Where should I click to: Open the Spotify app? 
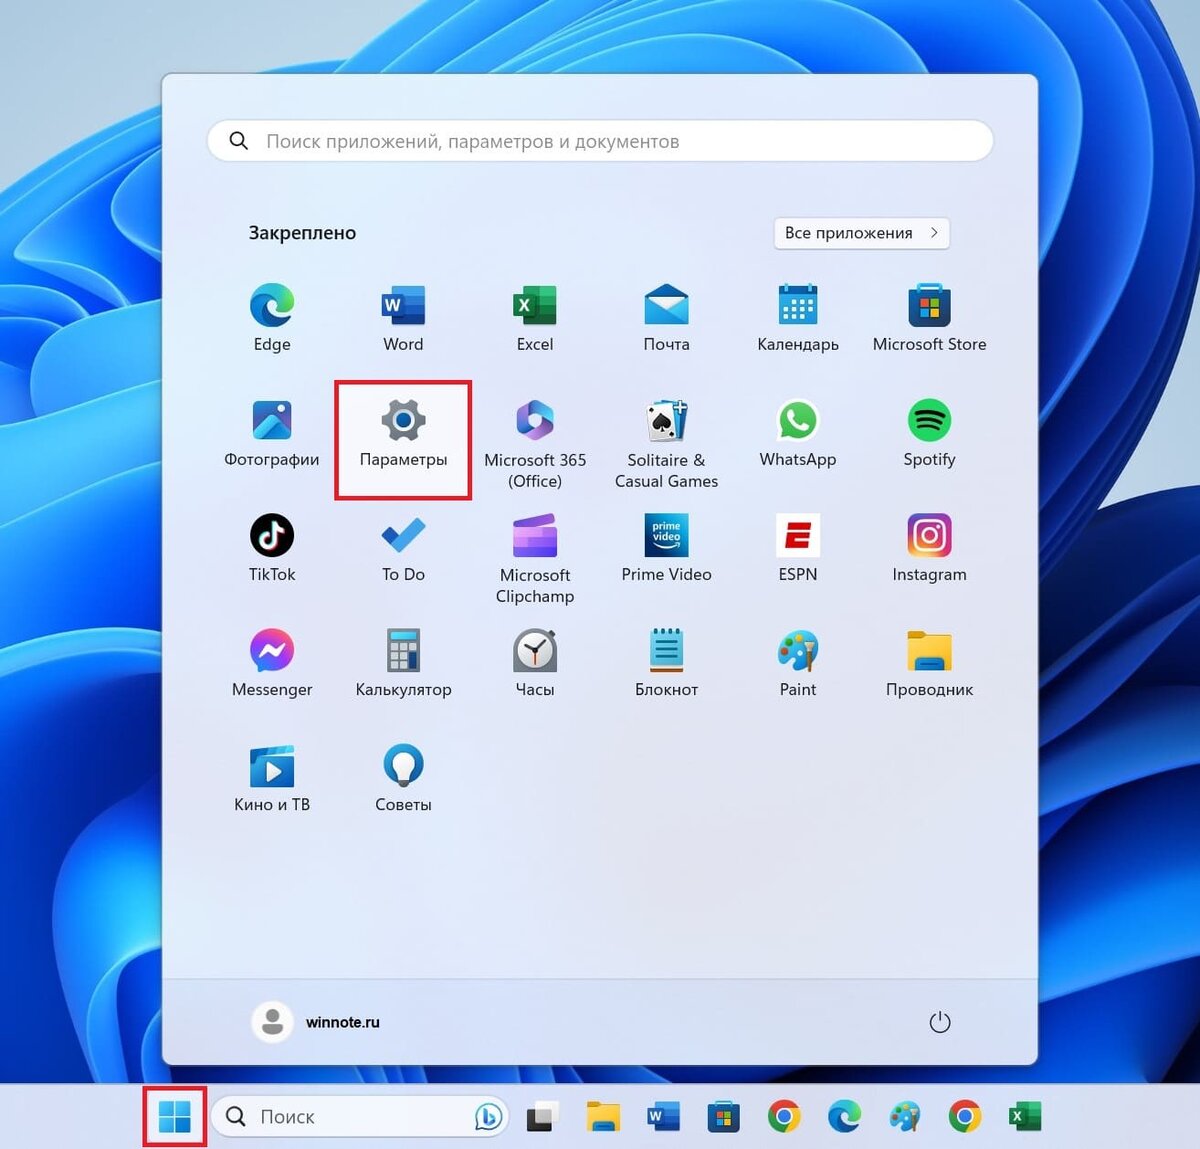click(929, 434)
